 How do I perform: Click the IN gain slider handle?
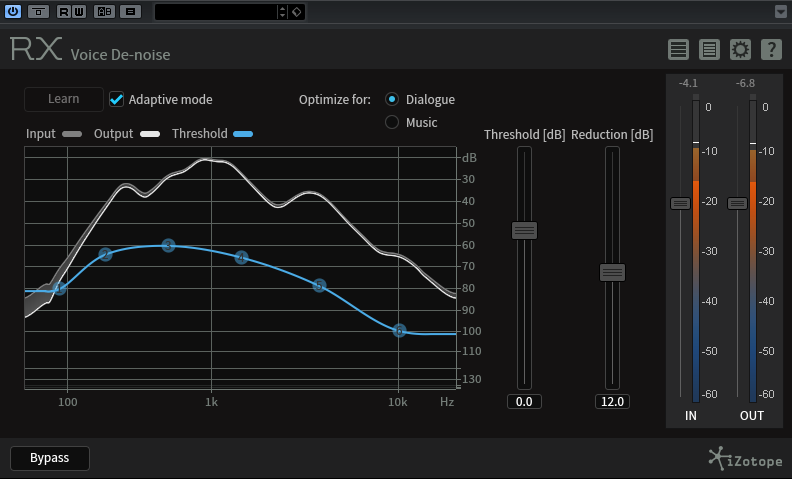click(680, 204)
